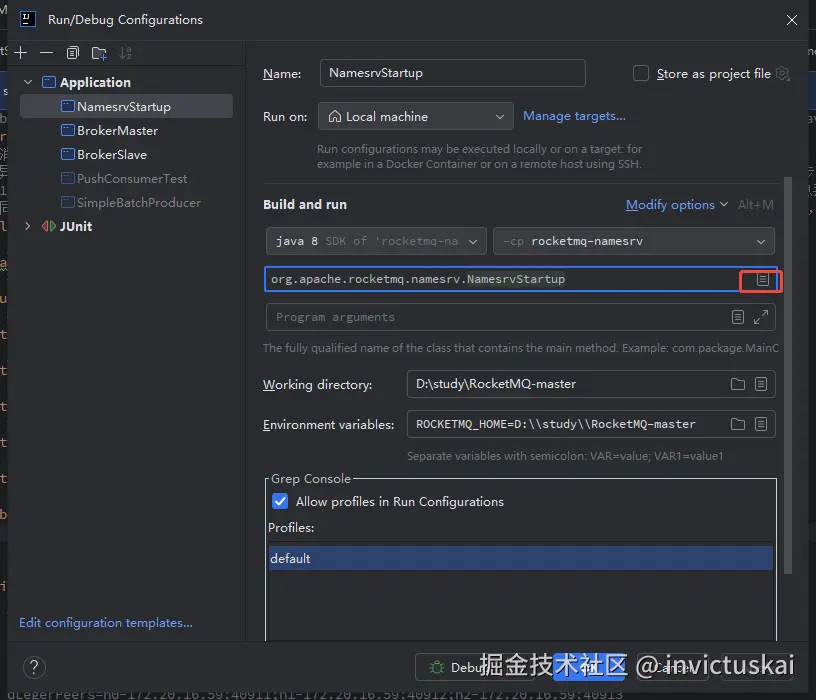Image resolution: width=816 pixels, height=700 pixels.
Task: Click the dialog vertical scrollbar
Action: coord(788,375)
